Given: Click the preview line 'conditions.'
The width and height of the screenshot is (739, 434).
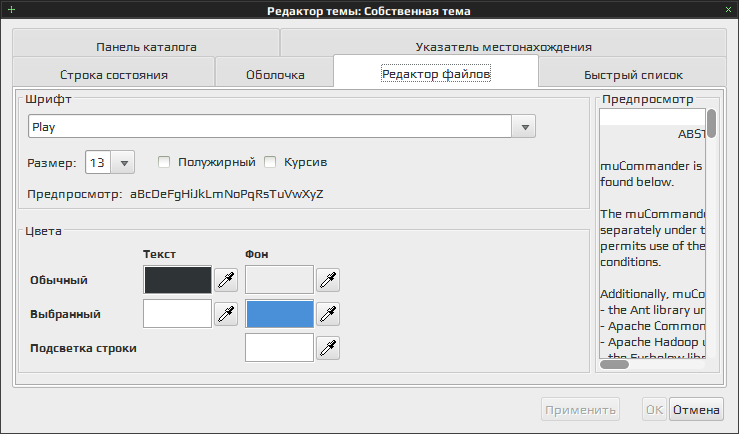Looking at the screenshot, I should [631, 262].
